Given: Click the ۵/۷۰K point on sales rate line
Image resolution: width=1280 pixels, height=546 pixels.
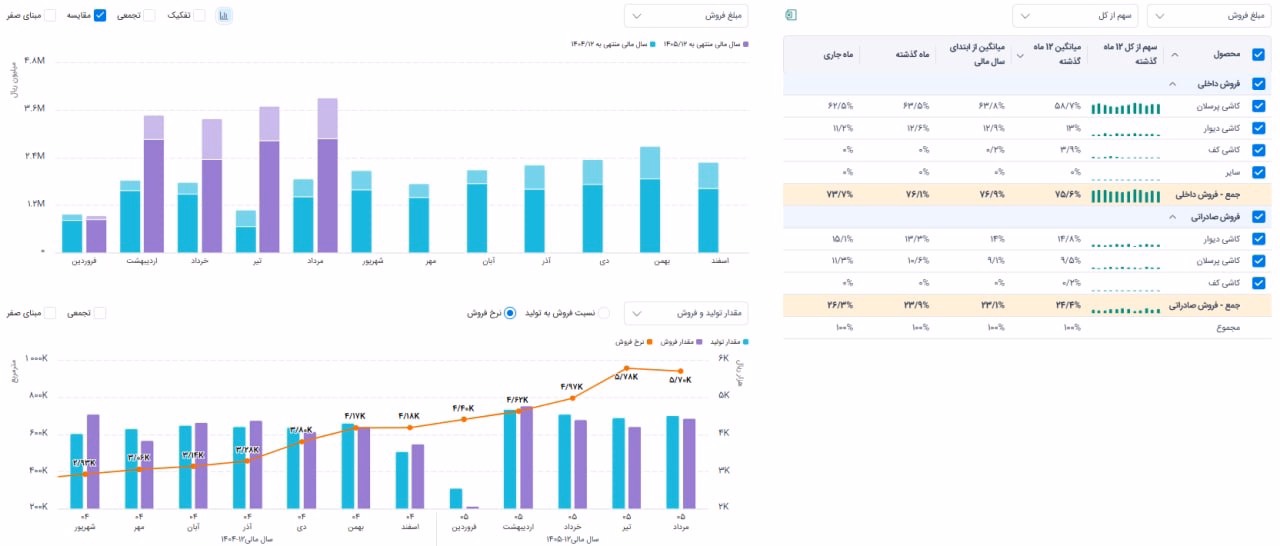Looking at the screenshot, I should 680,370.
